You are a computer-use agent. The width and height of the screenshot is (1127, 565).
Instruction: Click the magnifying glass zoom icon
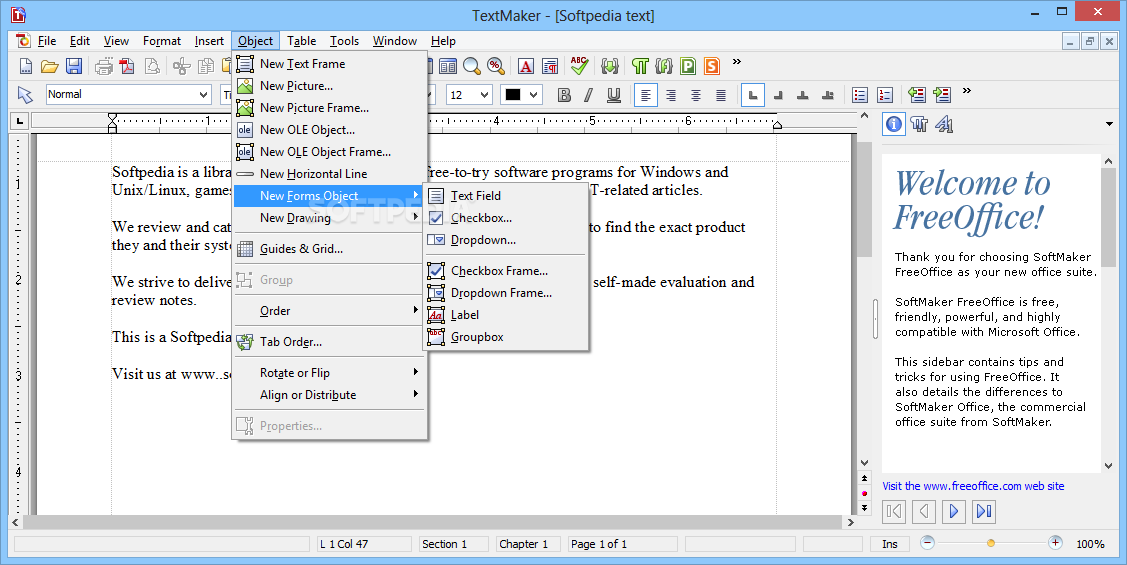[x=472, y=67]
